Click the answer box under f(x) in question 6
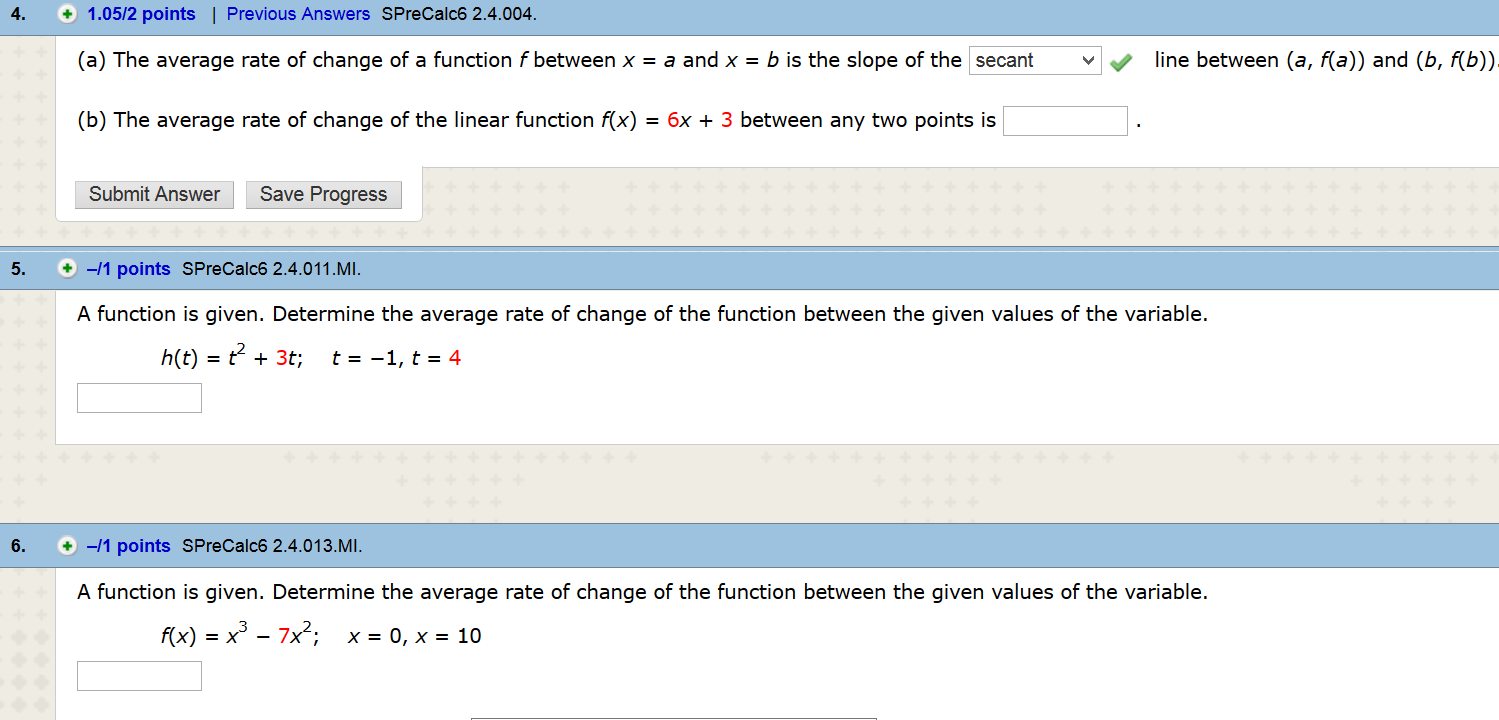This screenshot has width=1499, height=720. [x=139, y=675]
